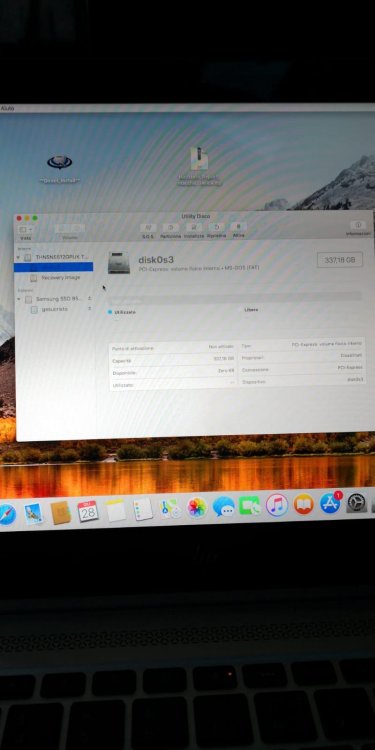This screenshot has height=750, width=375.
Task: Click the Utilizzato legend label
Action: tap(125, 312)
